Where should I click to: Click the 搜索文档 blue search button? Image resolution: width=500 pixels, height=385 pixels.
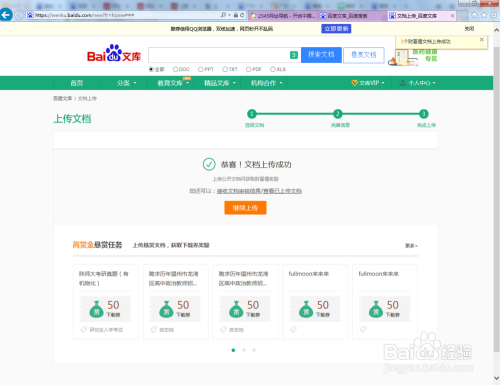point(321,55)
